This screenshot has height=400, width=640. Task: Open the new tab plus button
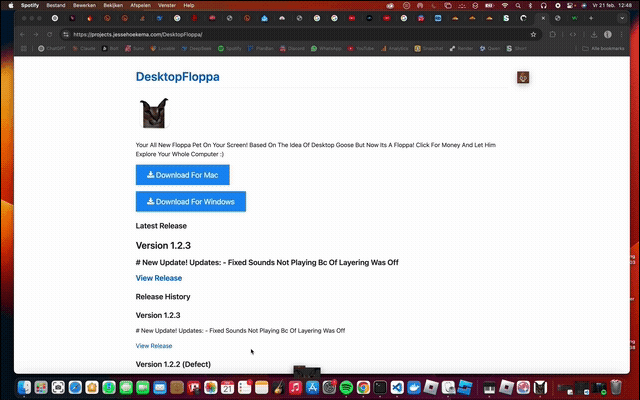tap(591, 18)
